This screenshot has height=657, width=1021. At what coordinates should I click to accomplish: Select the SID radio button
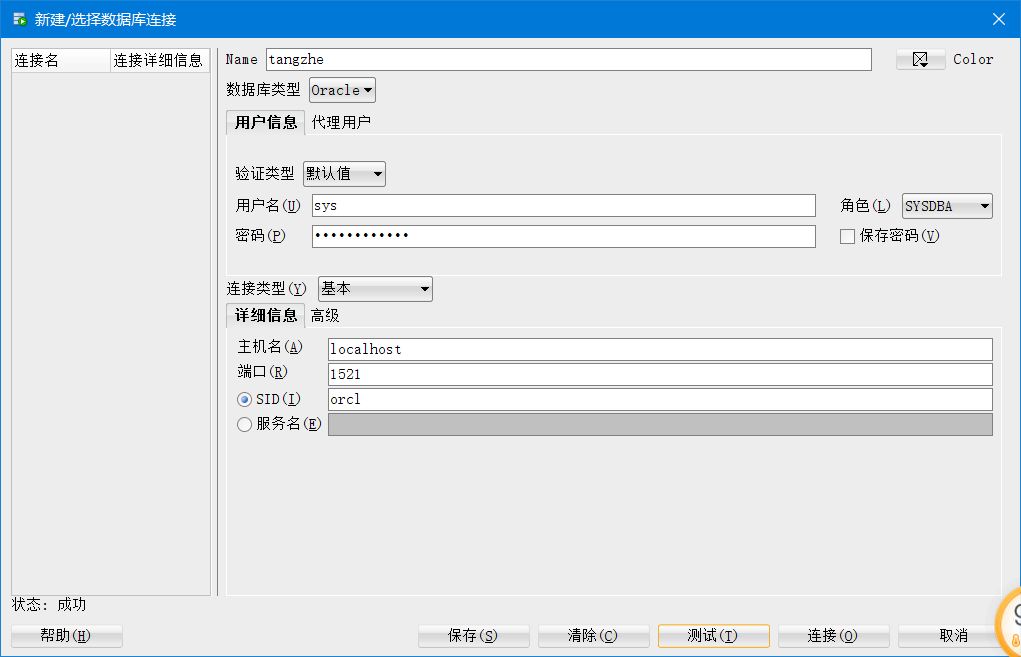tap(244, 398)
